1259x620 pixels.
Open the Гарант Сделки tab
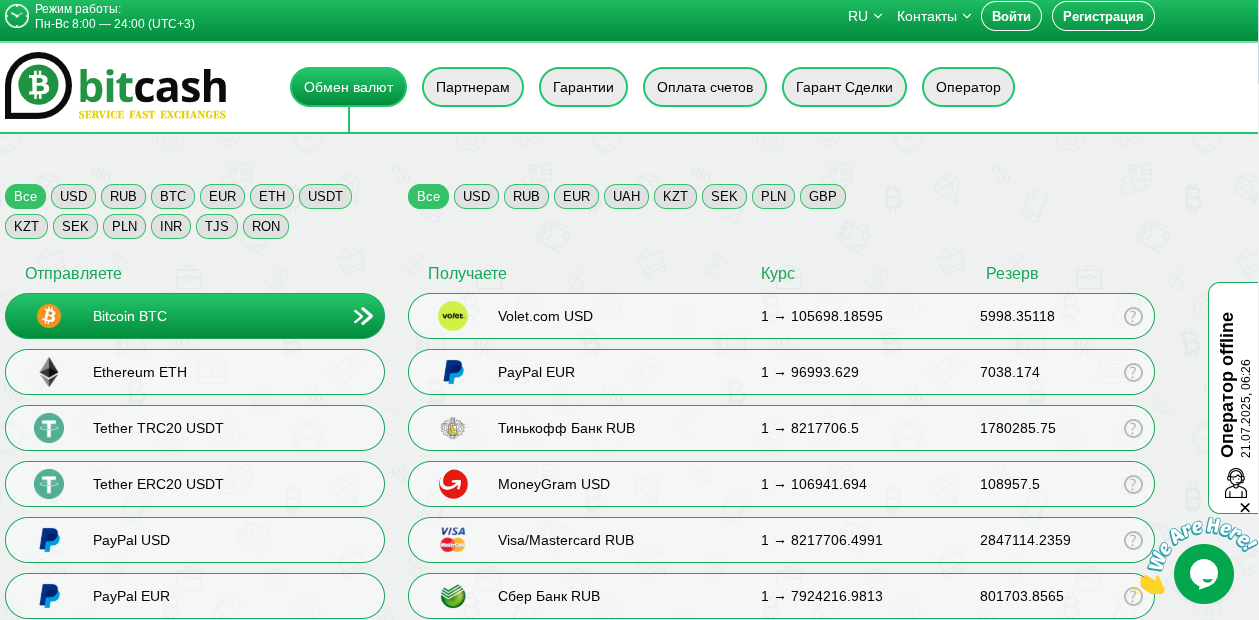click(x=844, y=87)
